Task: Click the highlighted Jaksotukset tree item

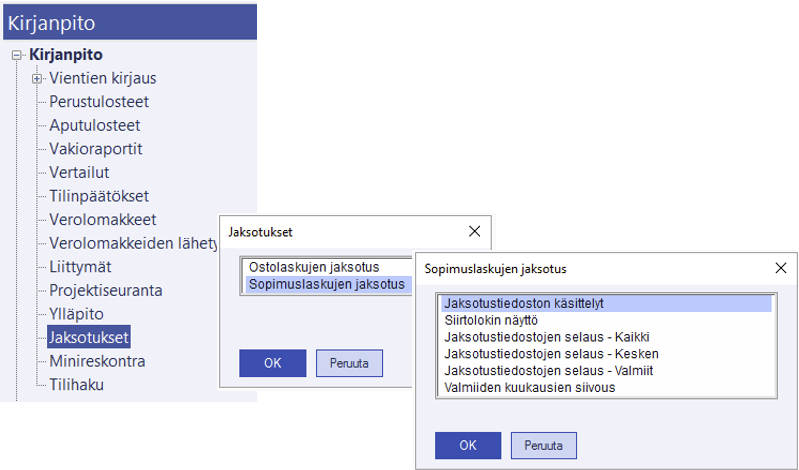Action: (89, 337)
